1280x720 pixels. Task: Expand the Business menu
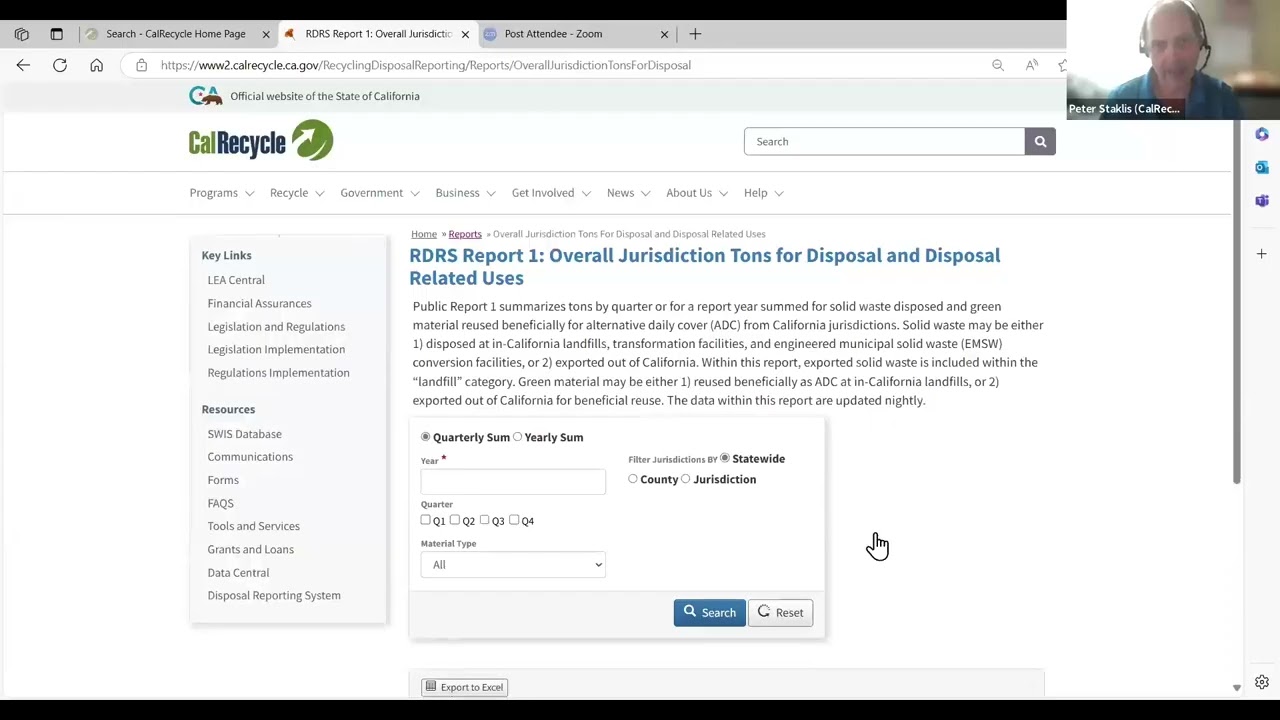466,193
